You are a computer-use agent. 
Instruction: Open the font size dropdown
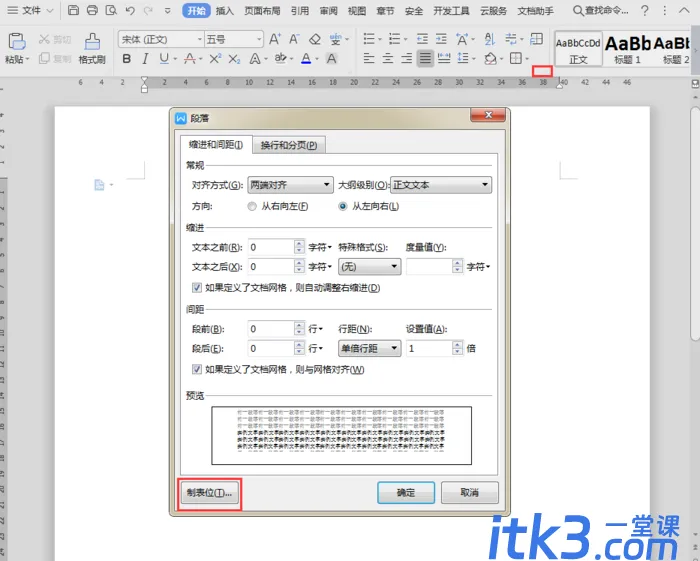pos(259,39)
